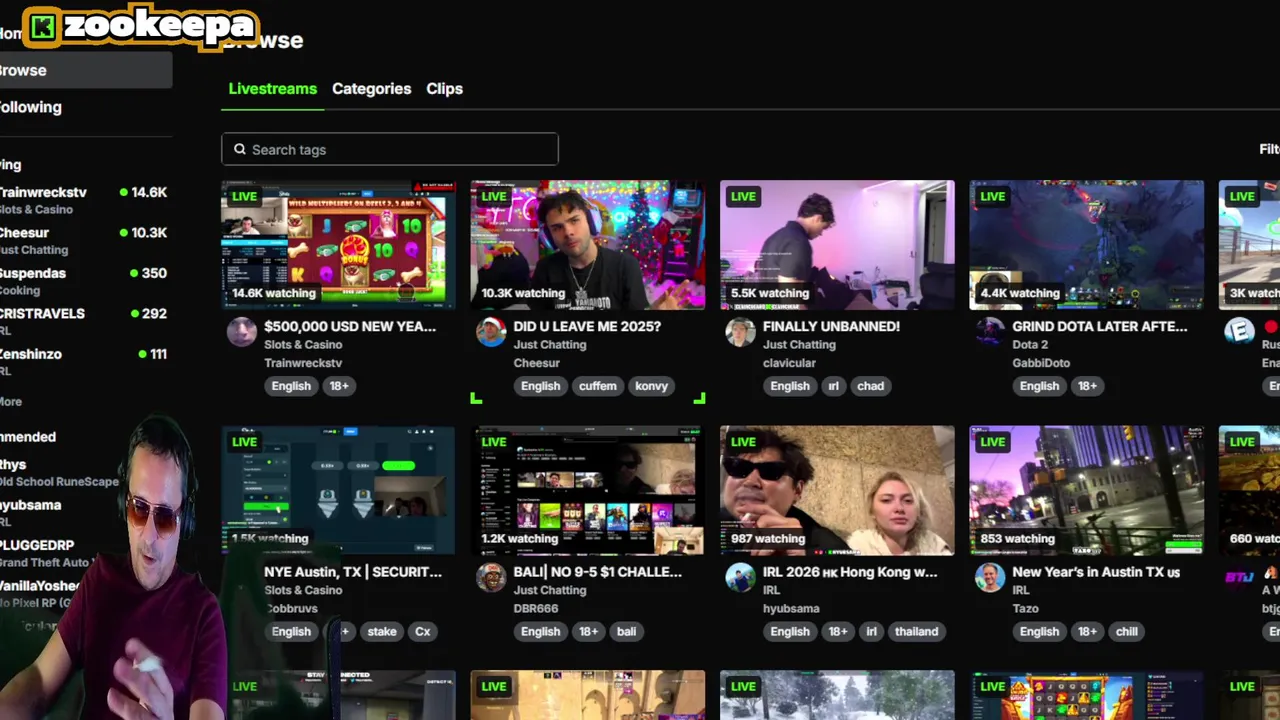
Task: Select Browse in the left sidebar
Action: pyautogui.click(x=86, y=70)
